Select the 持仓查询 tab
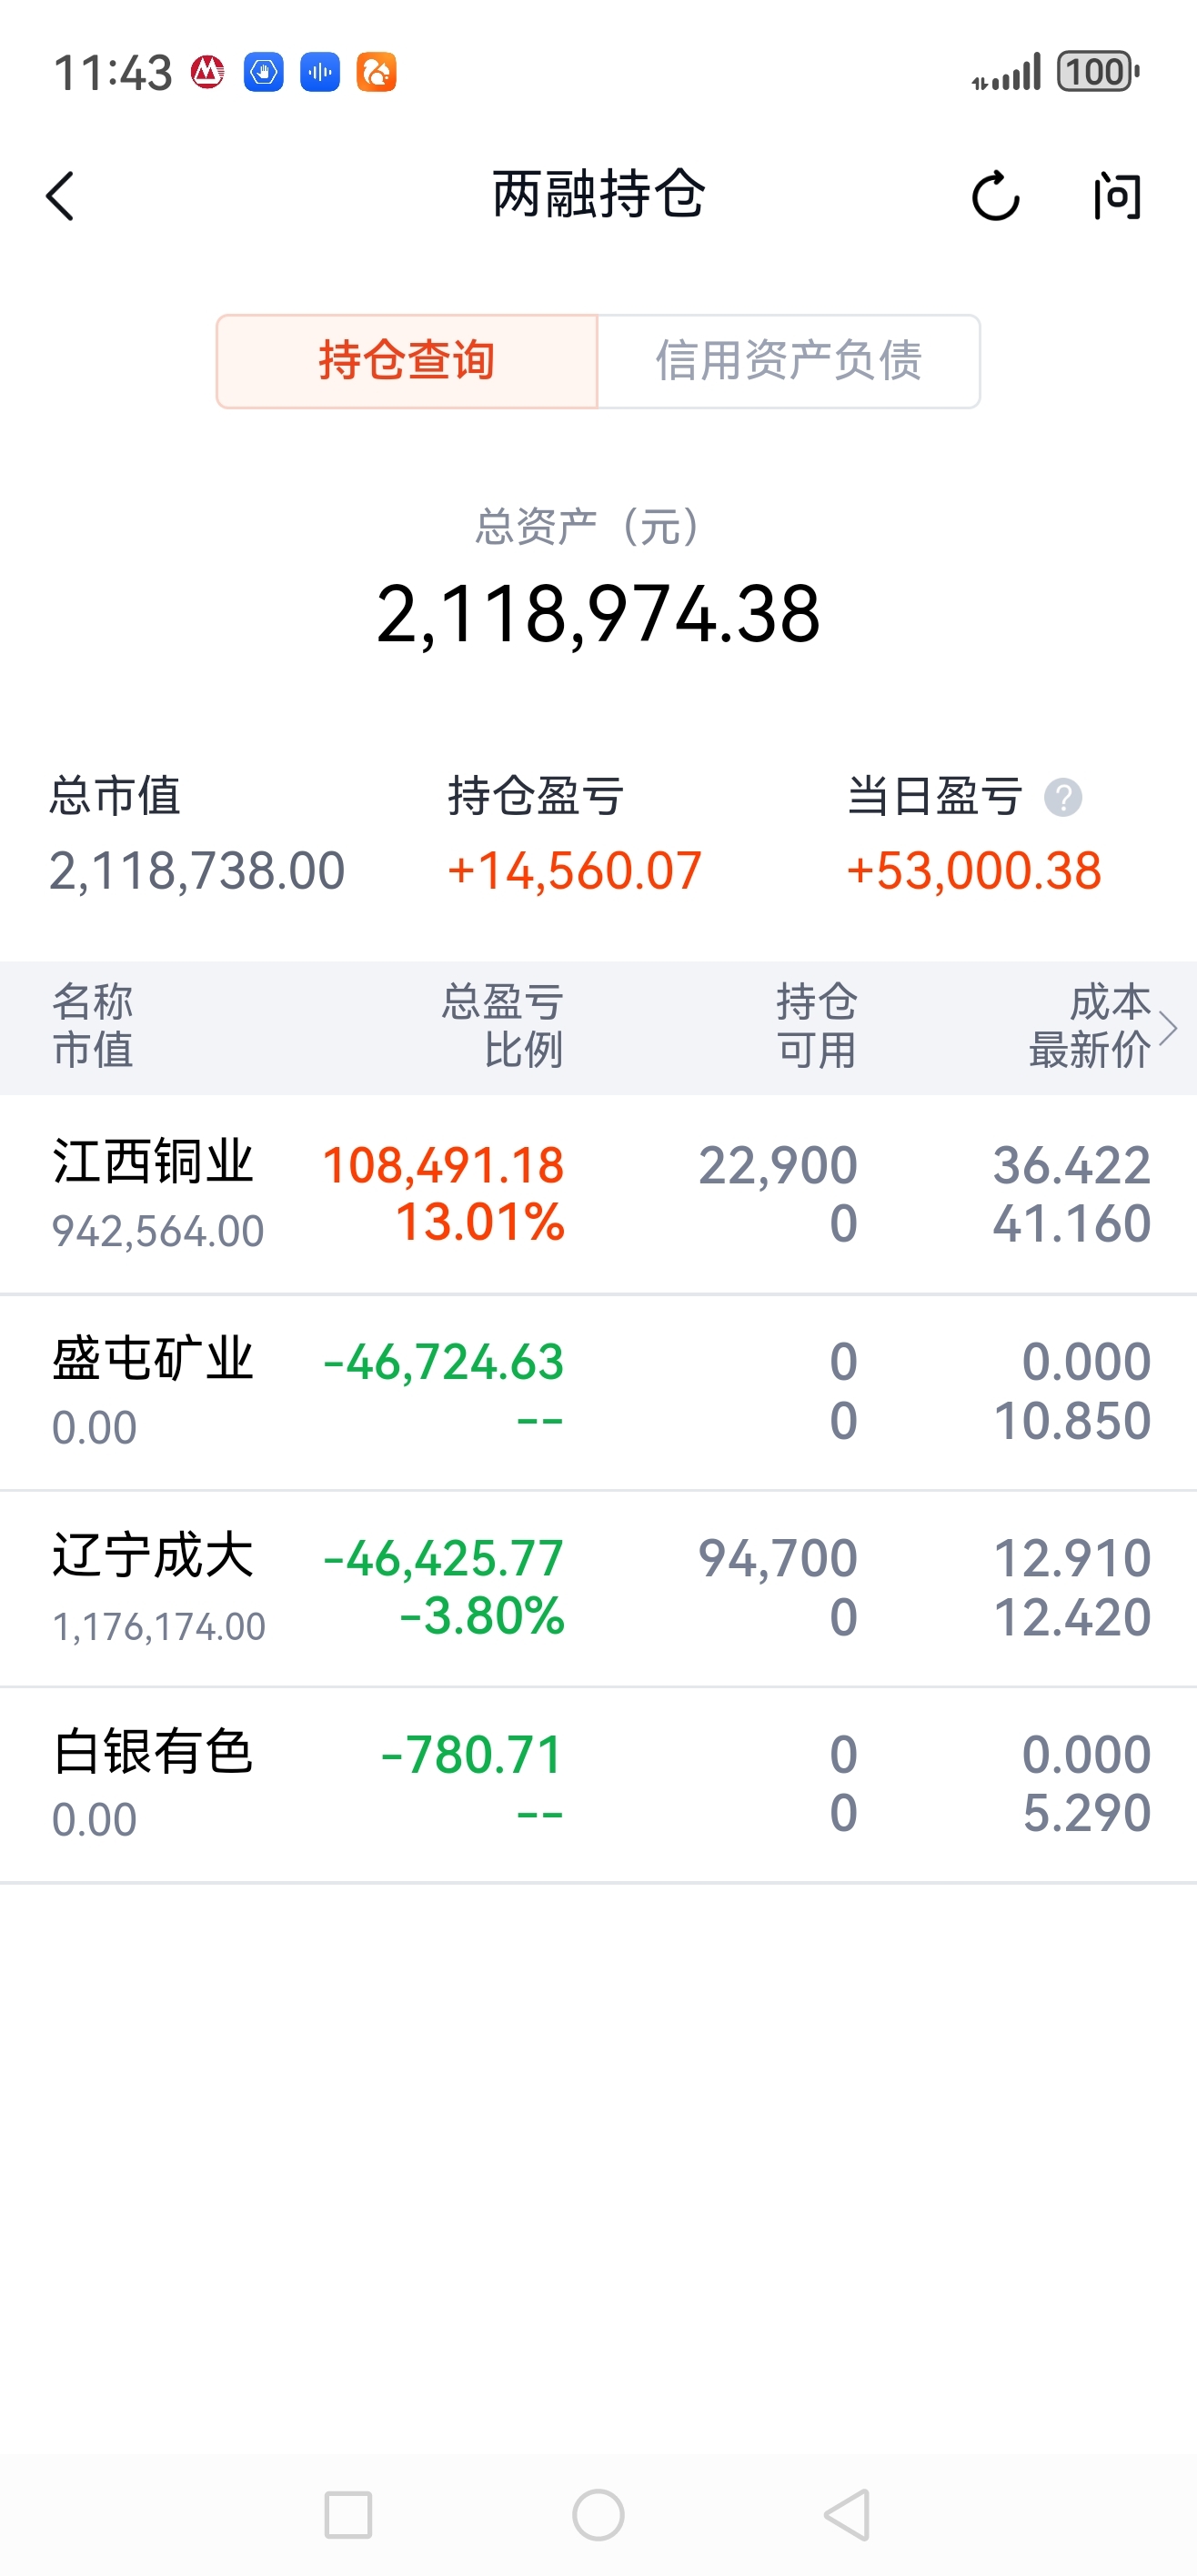 pos(407,361)
